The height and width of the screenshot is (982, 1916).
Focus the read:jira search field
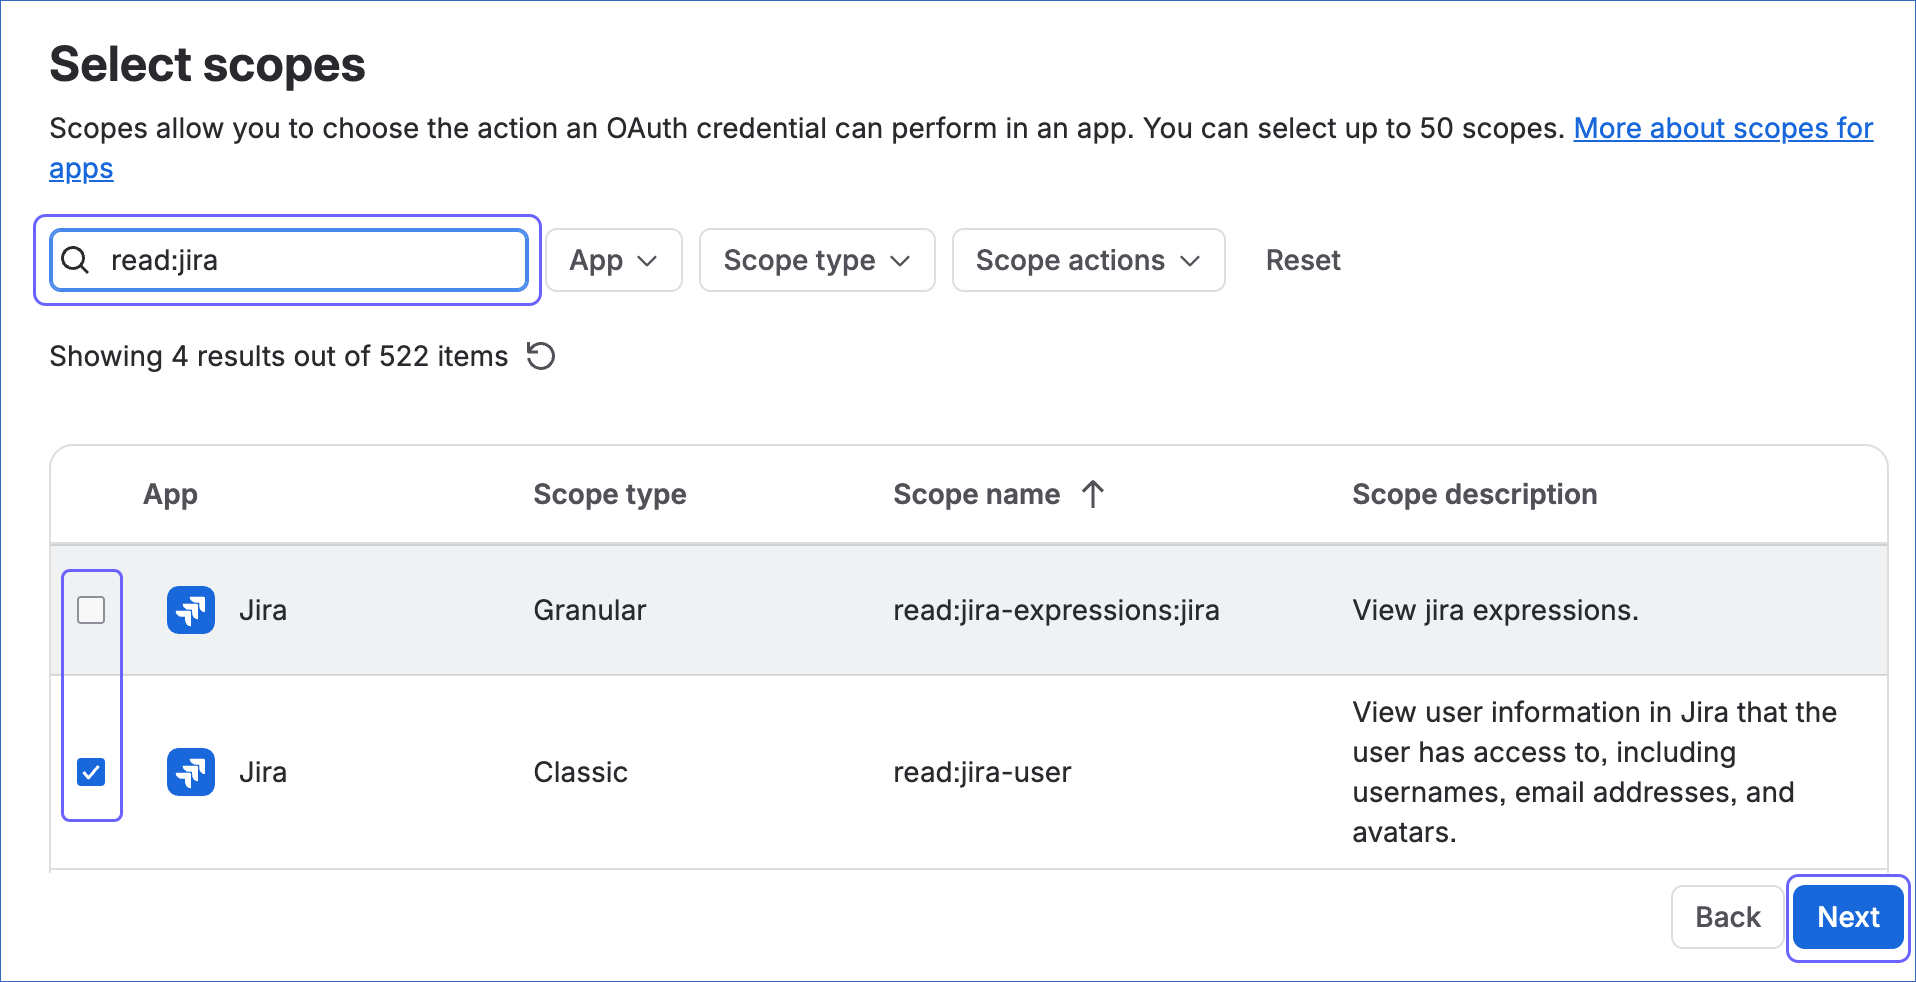pos(289,260)
